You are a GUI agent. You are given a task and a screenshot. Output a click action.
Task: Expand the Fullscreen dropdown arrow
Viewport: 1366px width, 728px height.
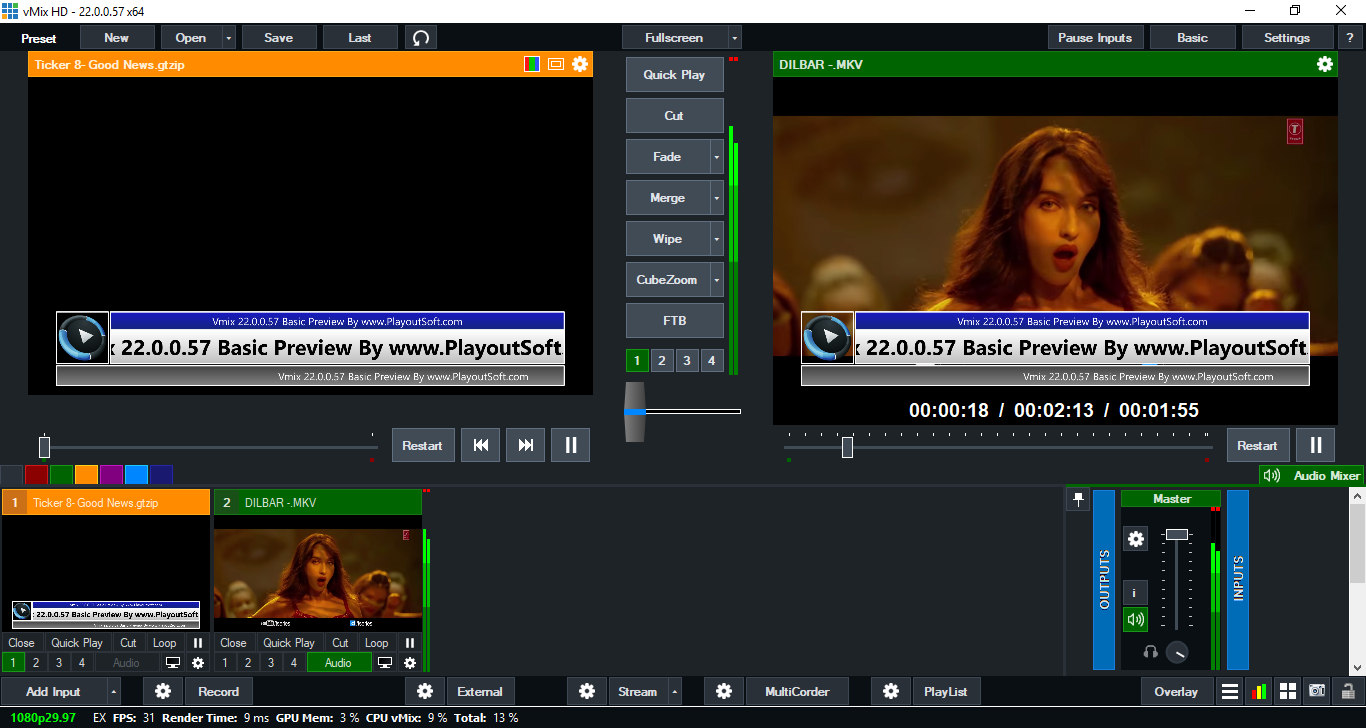tap(735, 38)
